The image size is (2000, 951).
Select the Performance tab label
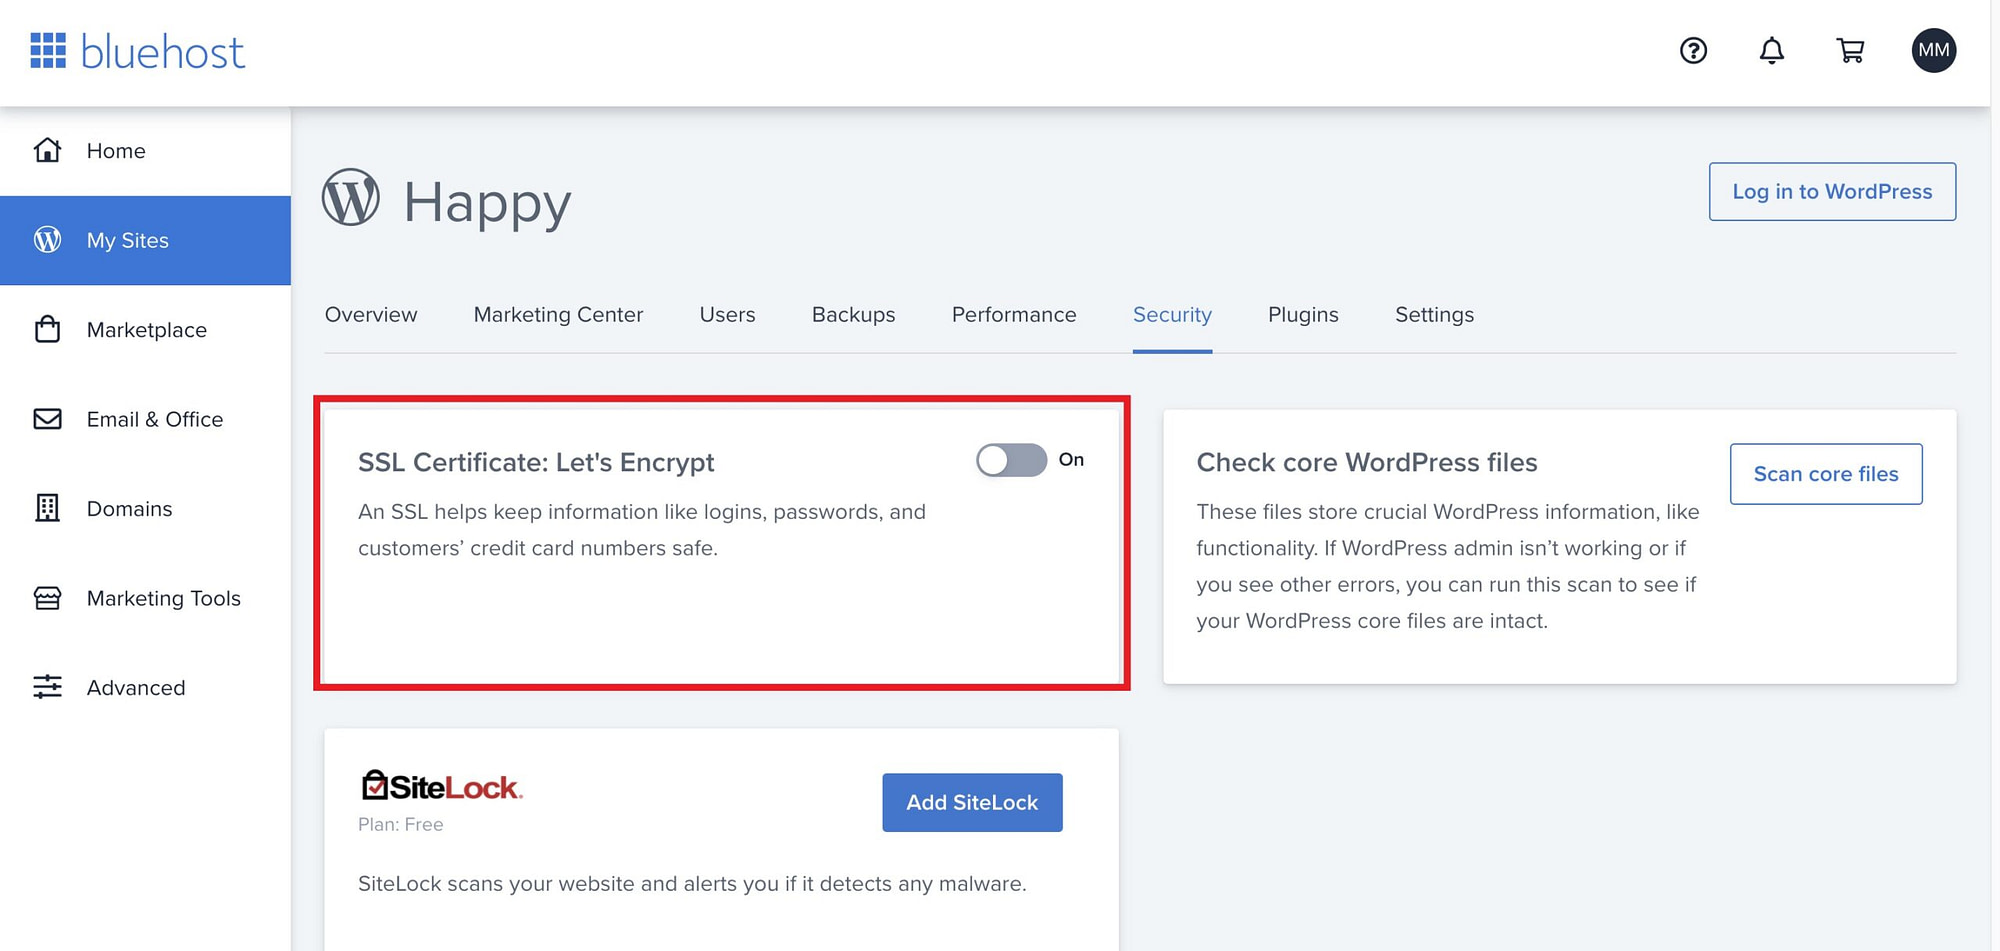pos(1013,314)
